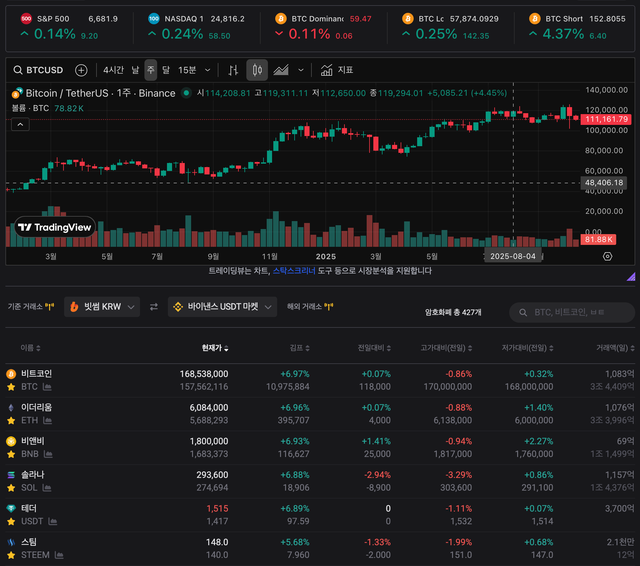Click the plus icon to compare symbols
Screen dimensions: 640x566
[81, 70]
